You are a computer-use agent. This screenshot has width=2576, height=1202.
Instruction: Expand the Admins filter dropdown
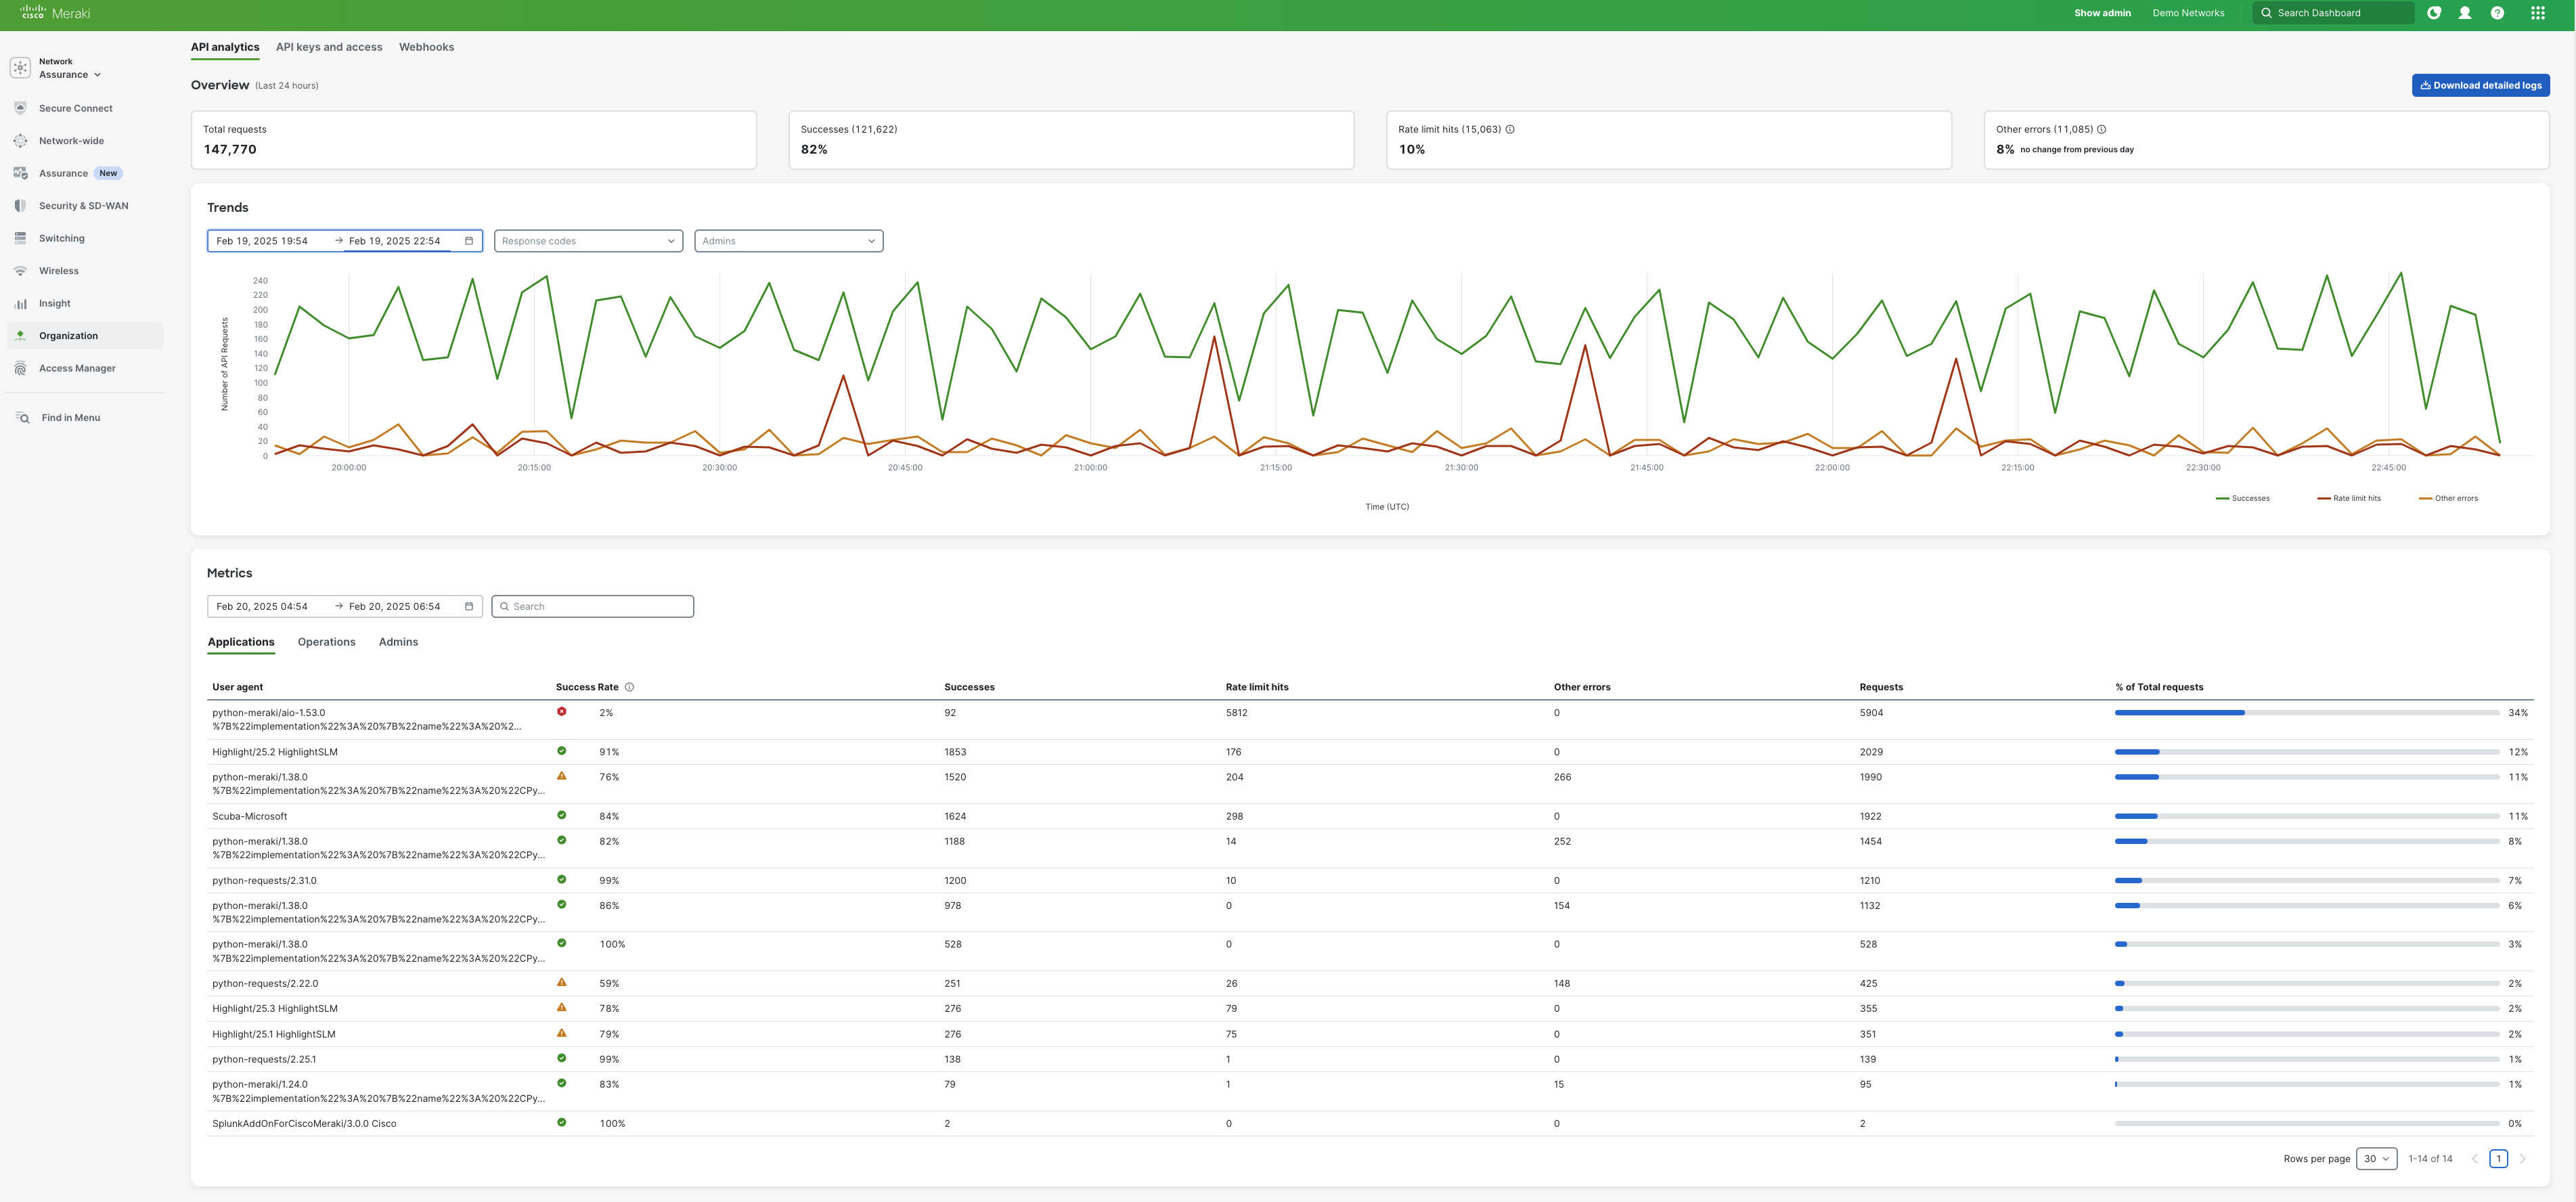pos(788,240)
